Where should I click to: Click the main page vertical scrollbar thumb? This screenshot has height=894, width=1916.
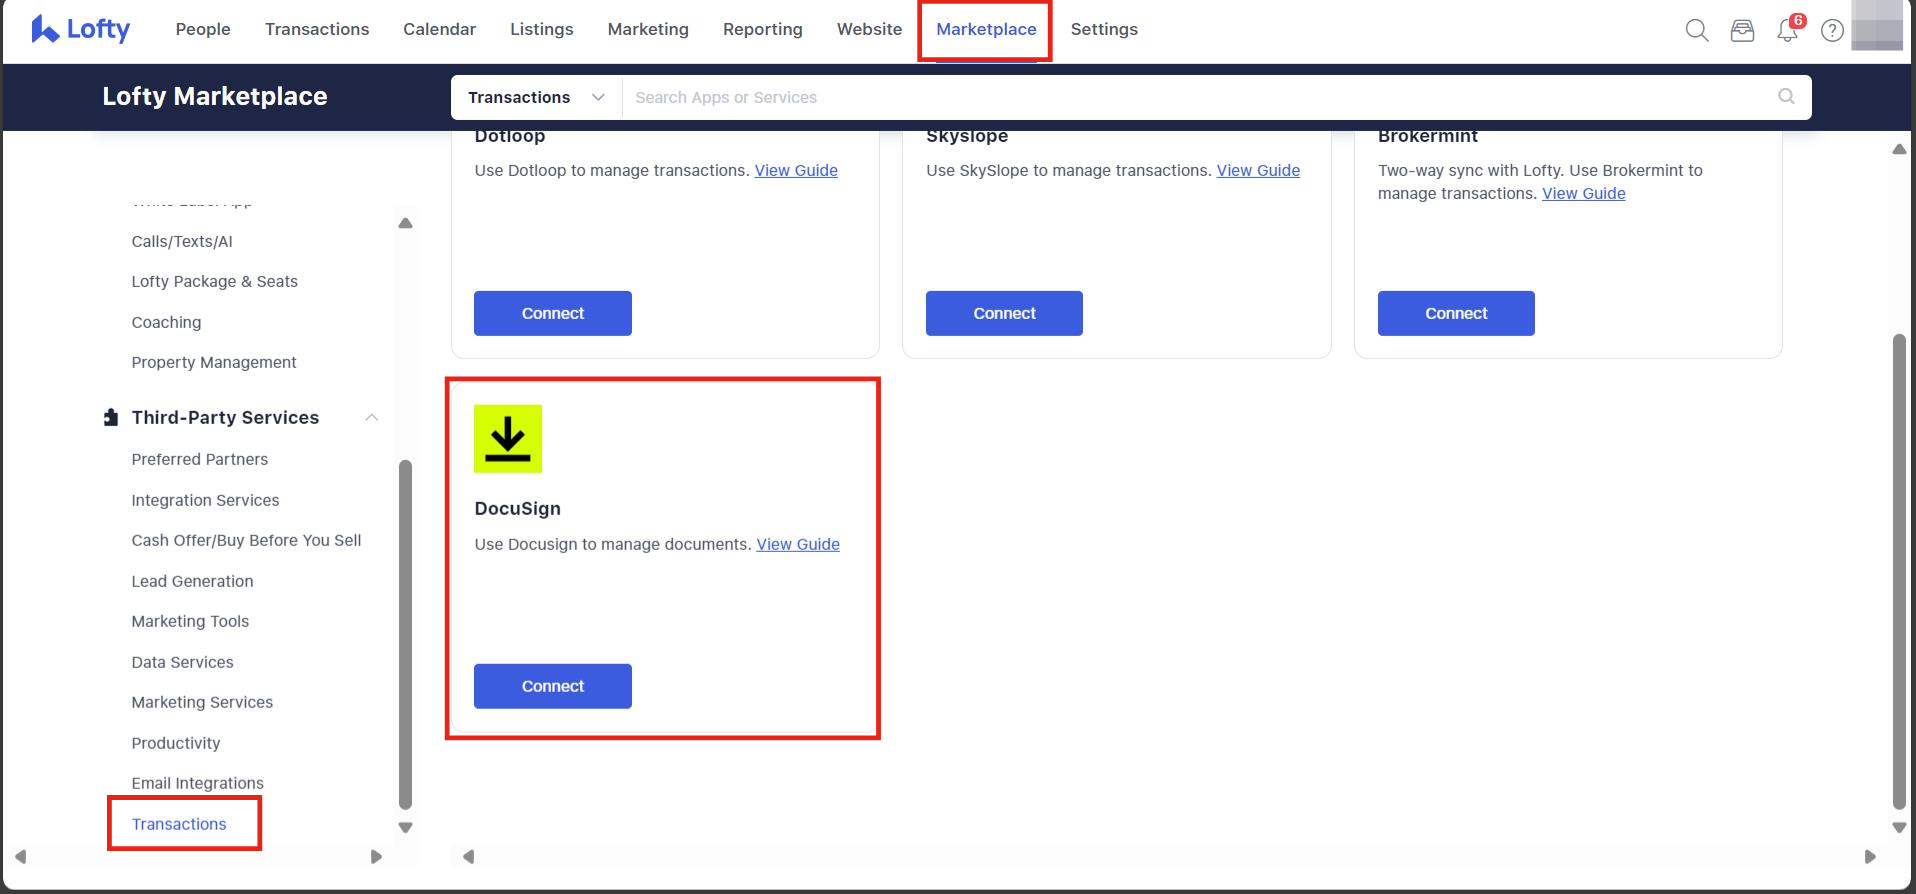pos(1899,571)
